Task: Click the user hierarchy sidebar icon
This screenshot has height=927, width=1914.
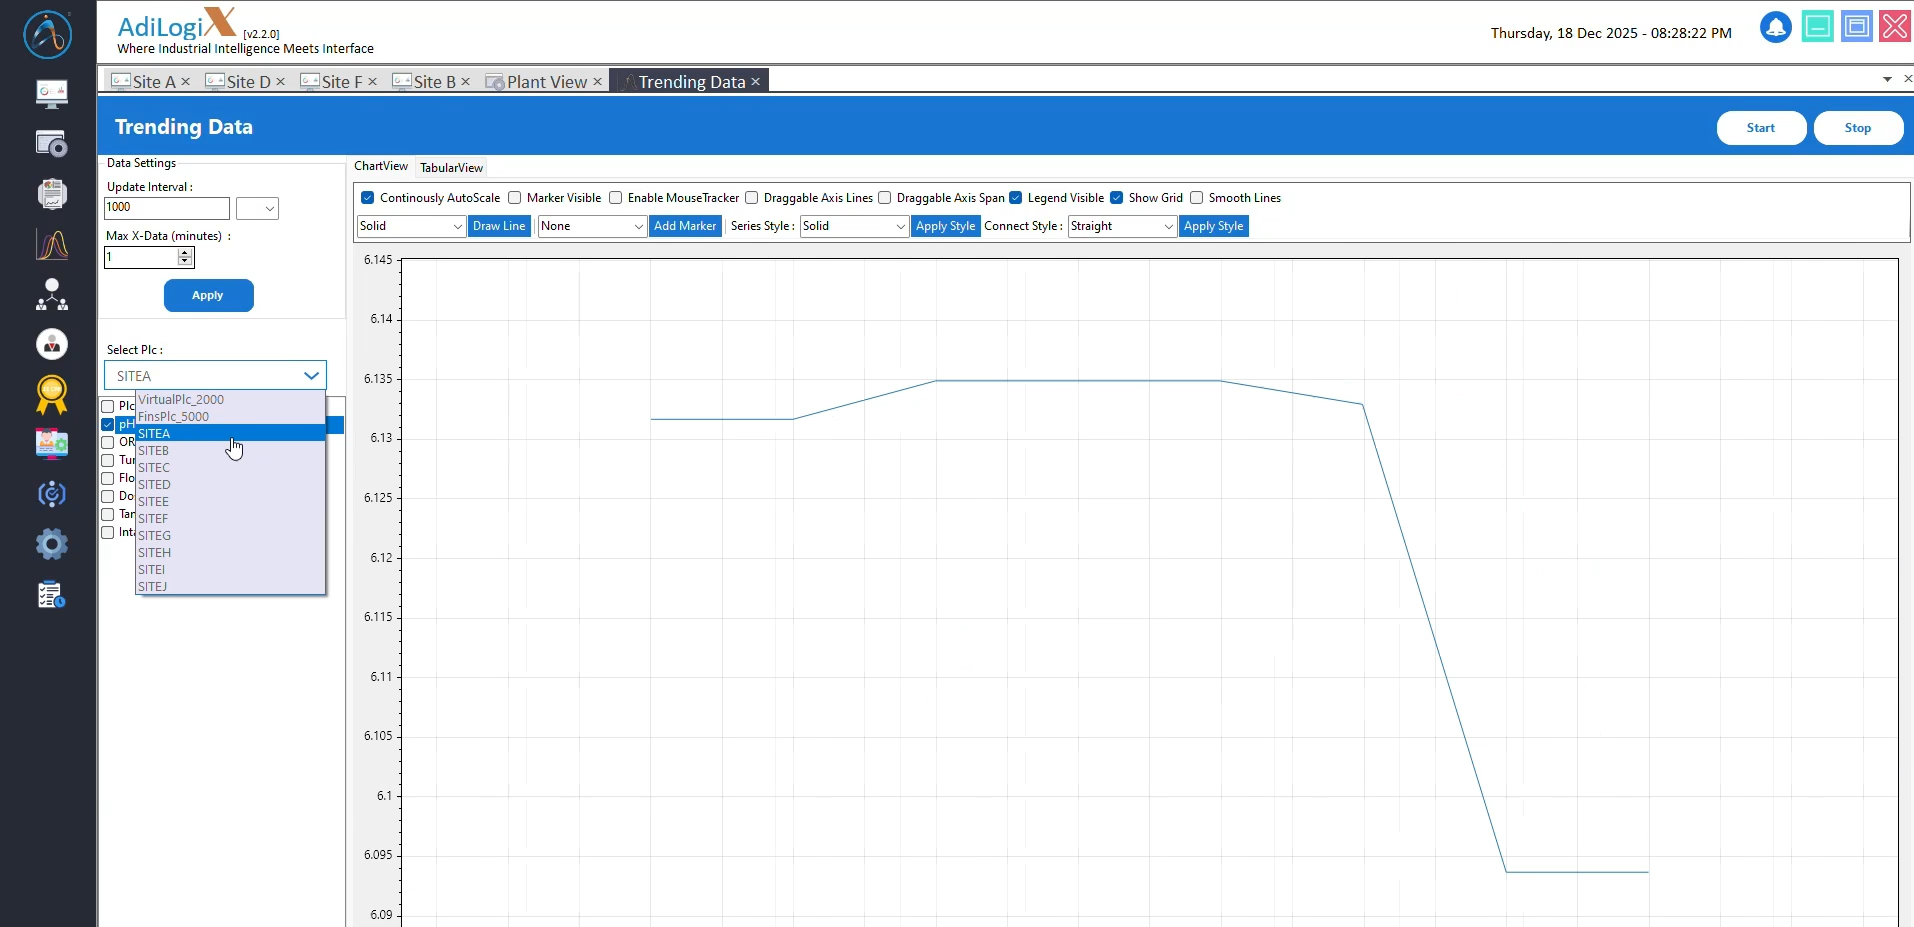Action: click(x=51, y=294)
